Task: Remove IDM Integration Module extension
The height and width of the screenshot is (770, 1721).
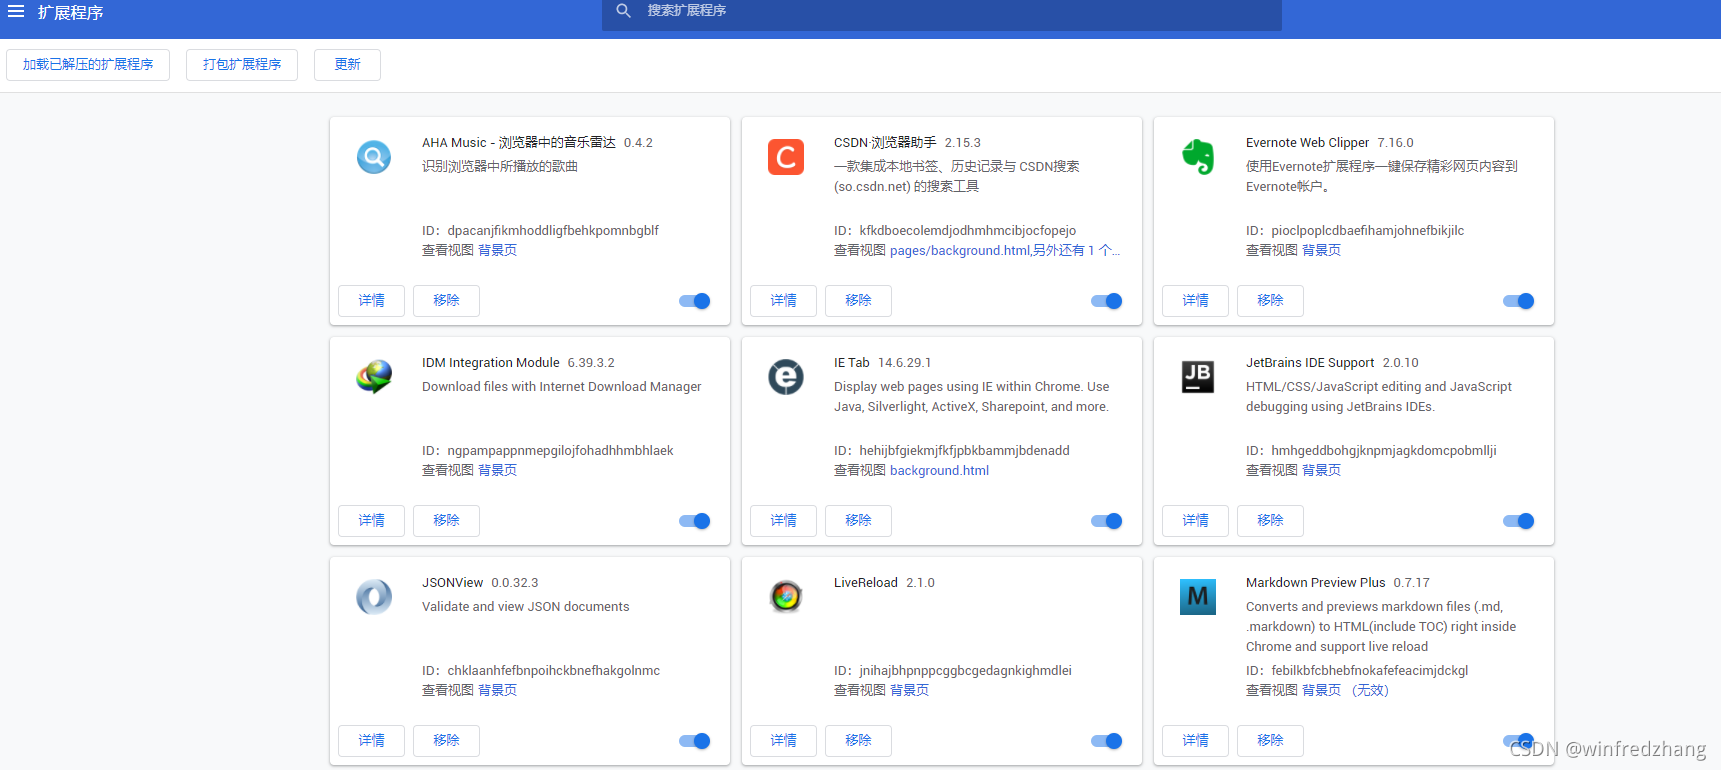Action: coord(446,521)
